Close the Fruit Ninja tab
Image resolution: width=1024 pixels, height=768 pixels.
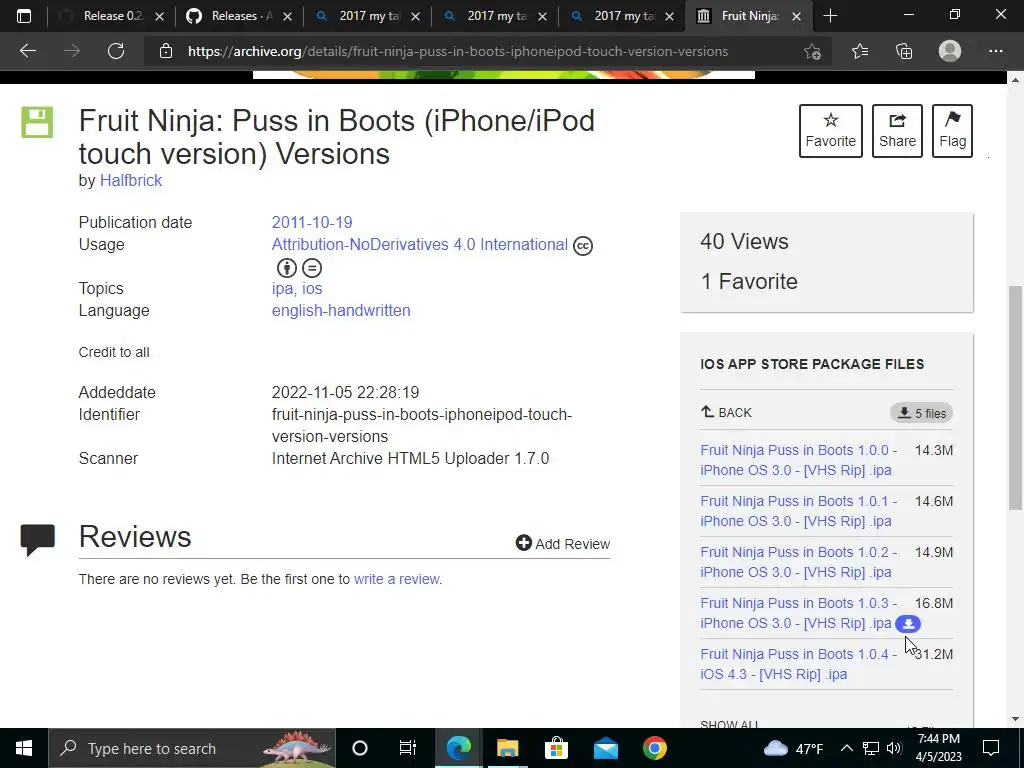pyautogui.click(x=796, y=16)
